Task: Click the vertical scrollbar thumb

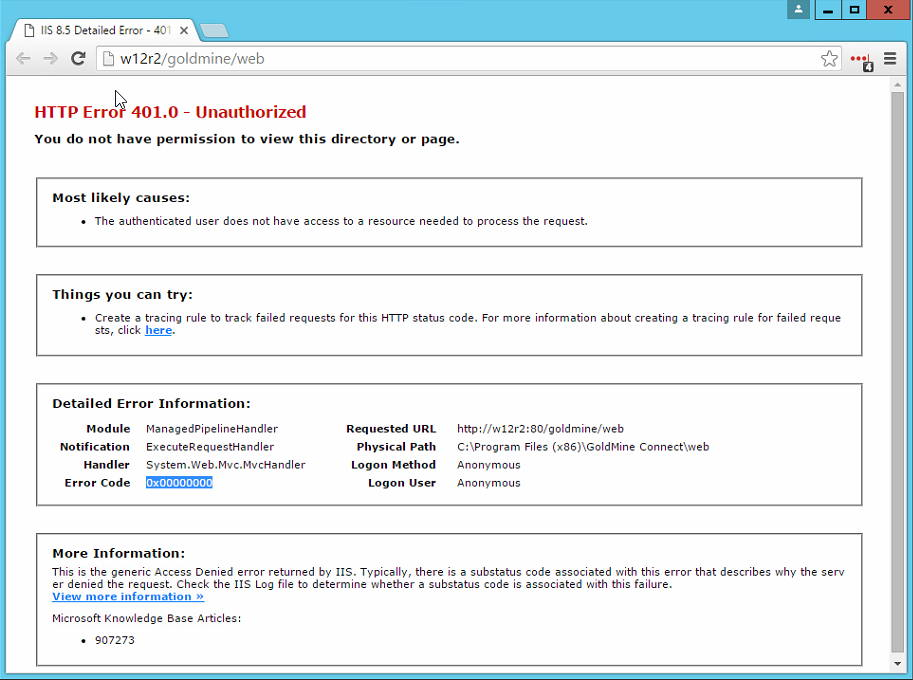Action: [897, 370]
